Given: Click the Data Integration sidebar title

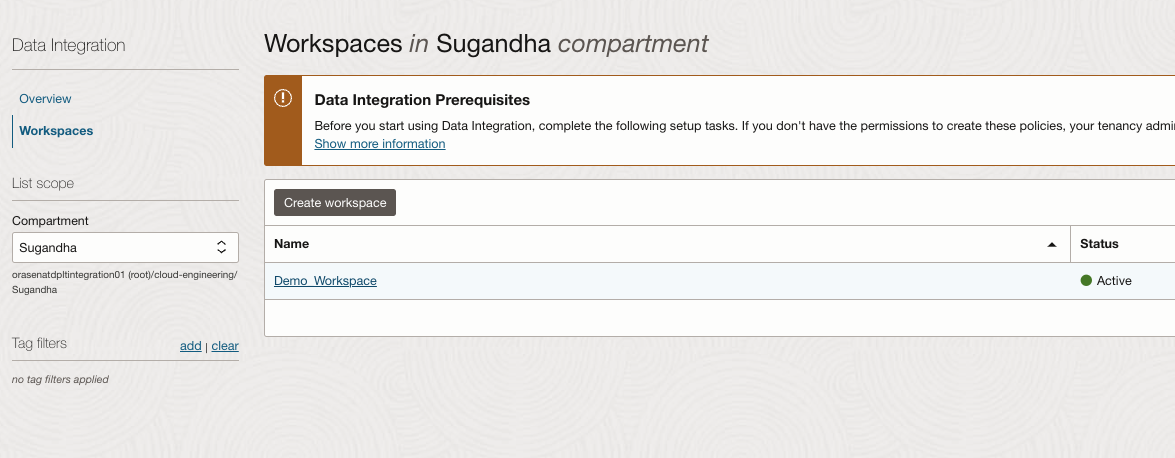Looking at the screenshot, I should click(x=68, y=45).
